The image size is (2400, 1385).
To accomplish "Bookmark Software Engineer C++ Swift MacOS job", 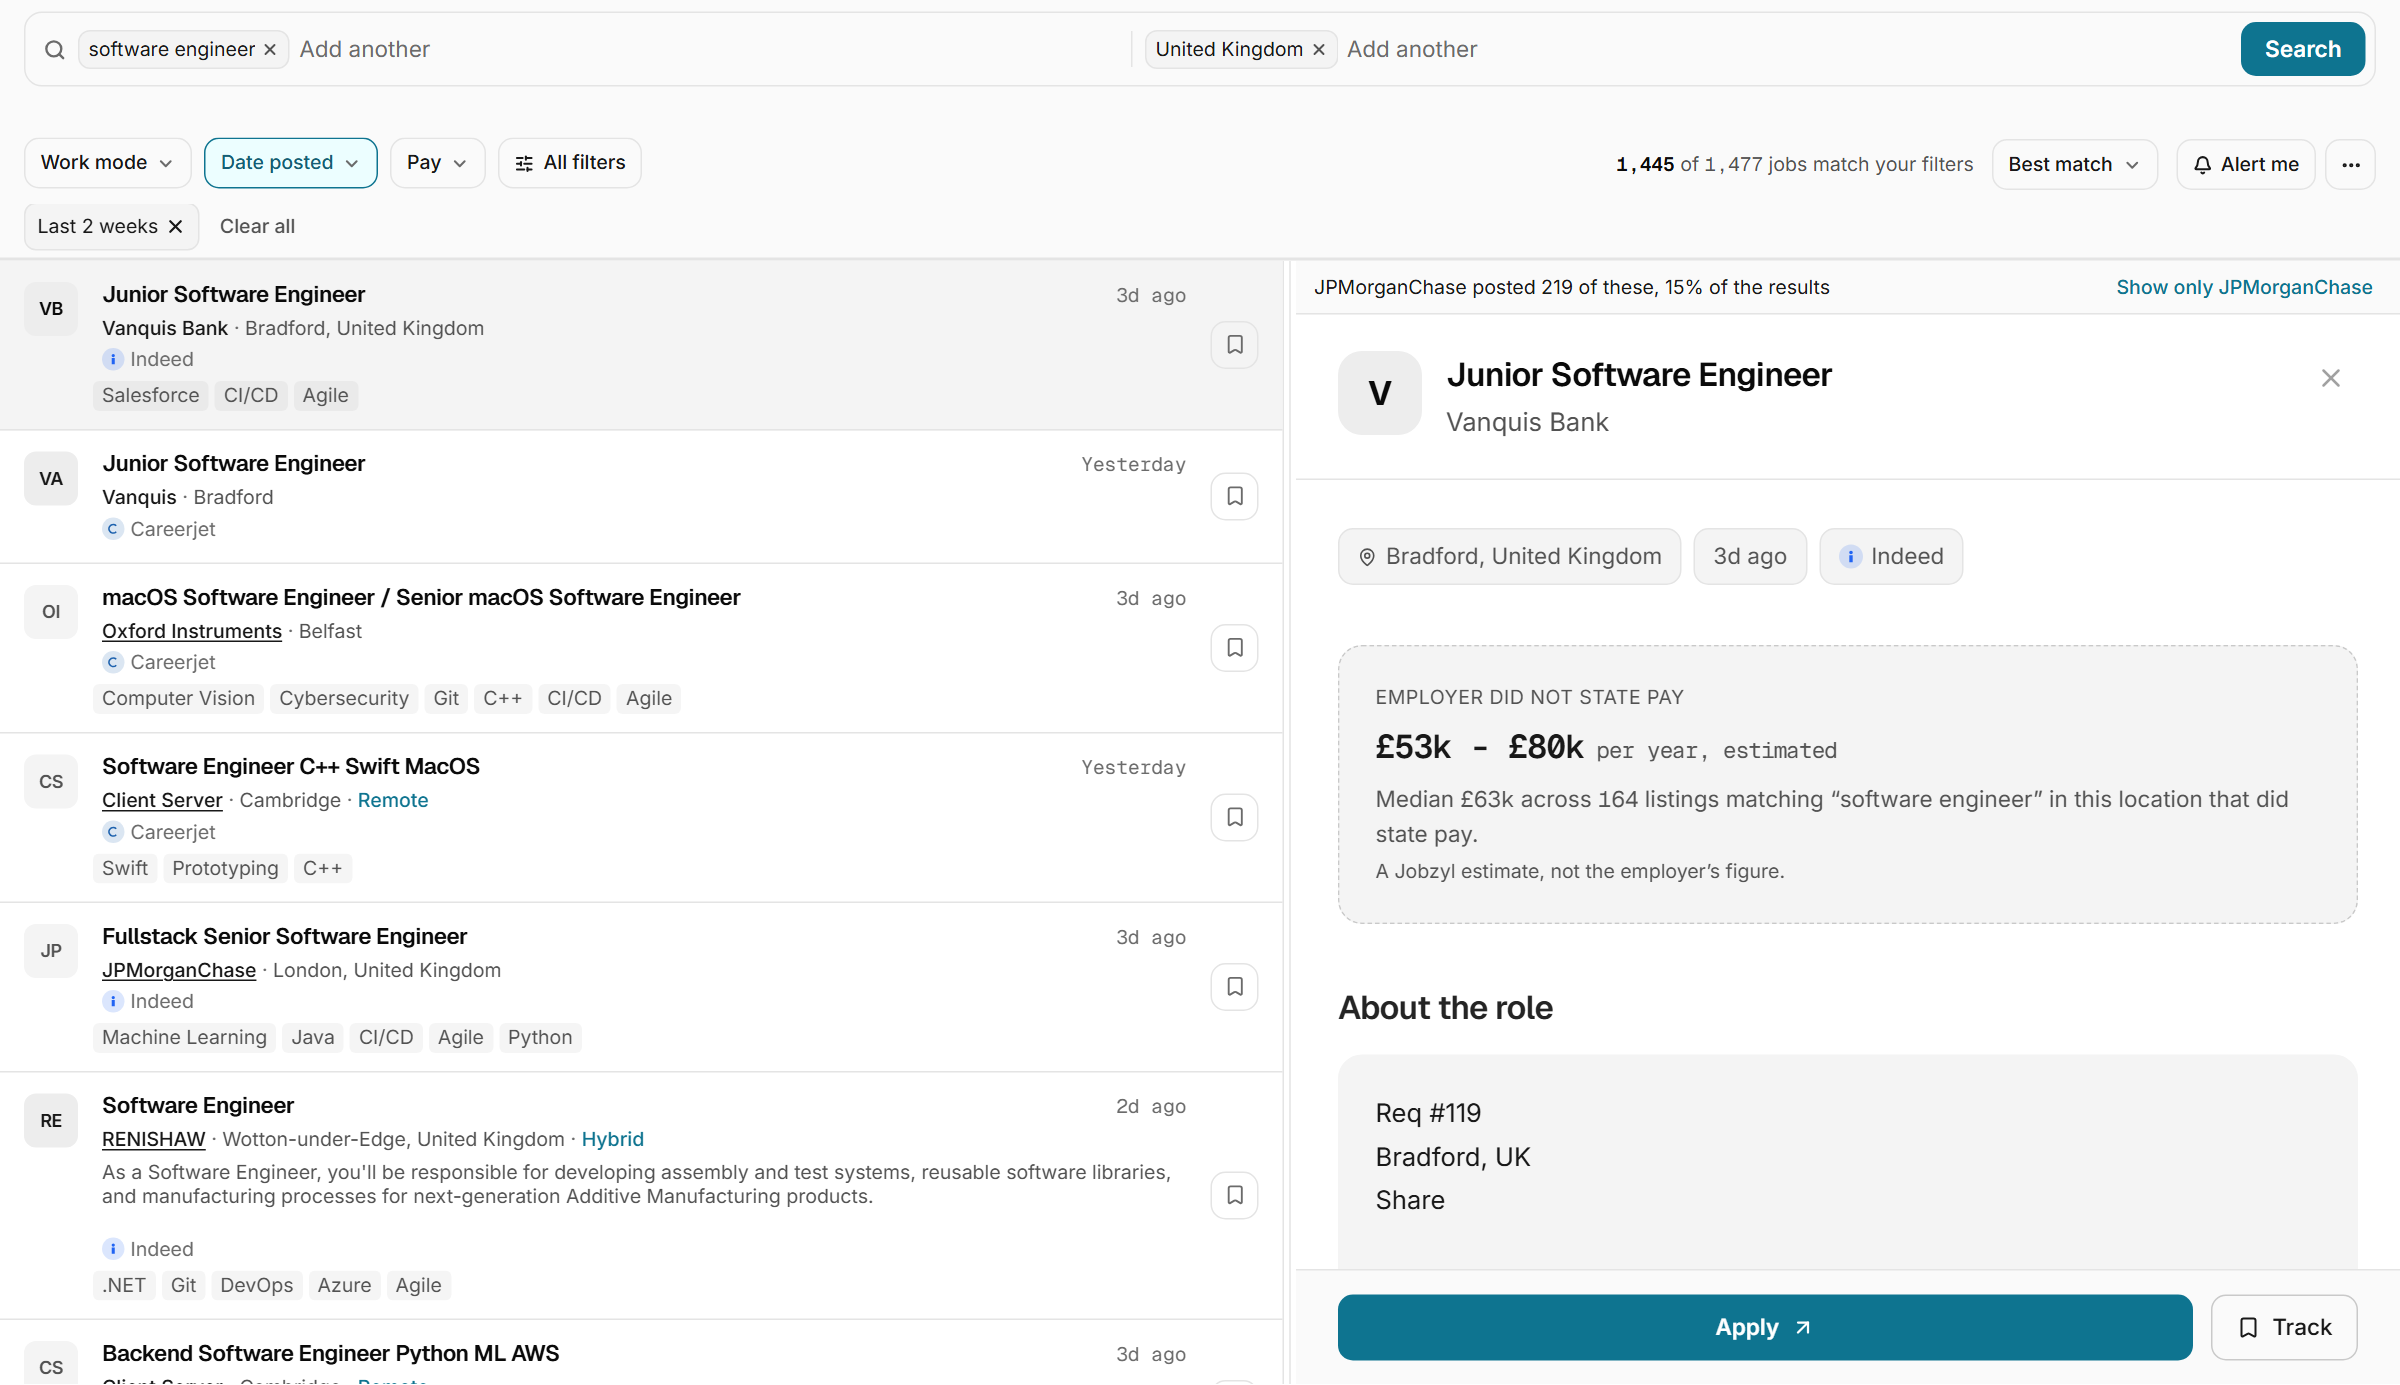I will coord(1235,817).
